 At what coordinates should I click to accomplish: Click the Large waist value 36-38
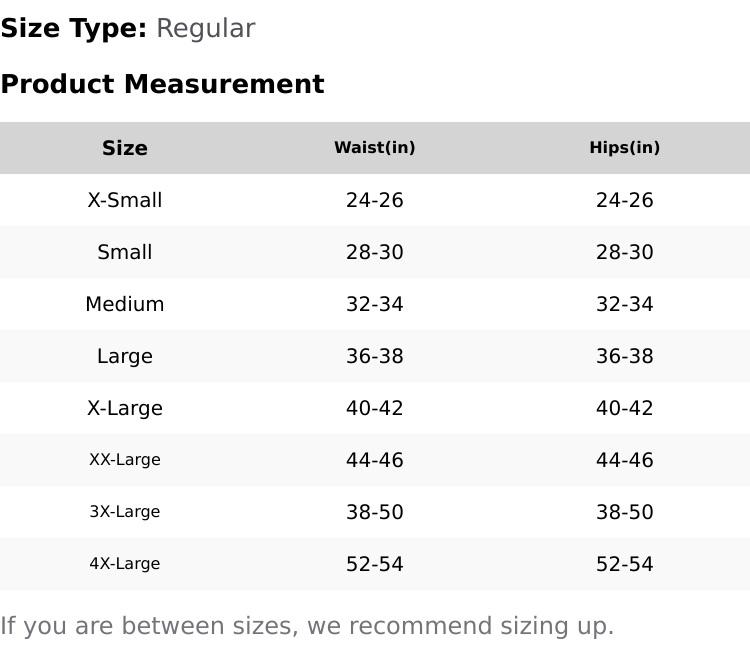coord(375,356)
